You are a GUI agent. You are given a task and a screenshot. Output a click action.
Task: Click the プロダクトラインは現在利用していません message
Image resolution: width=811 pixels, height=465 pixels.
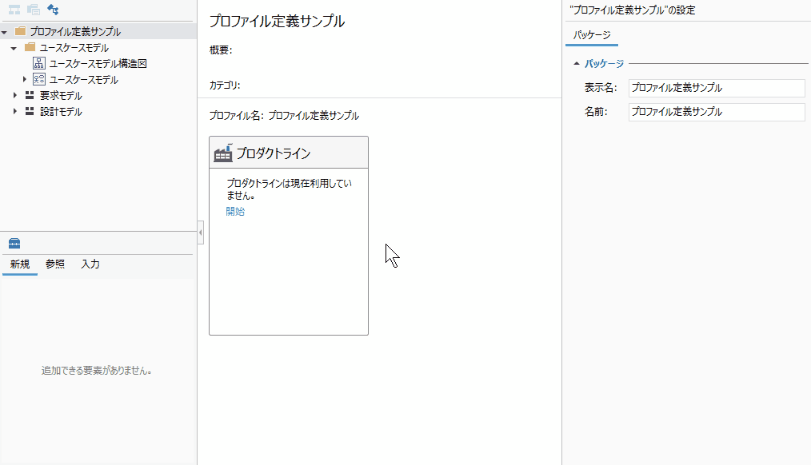pyautogui.click(x=289, y=189)
